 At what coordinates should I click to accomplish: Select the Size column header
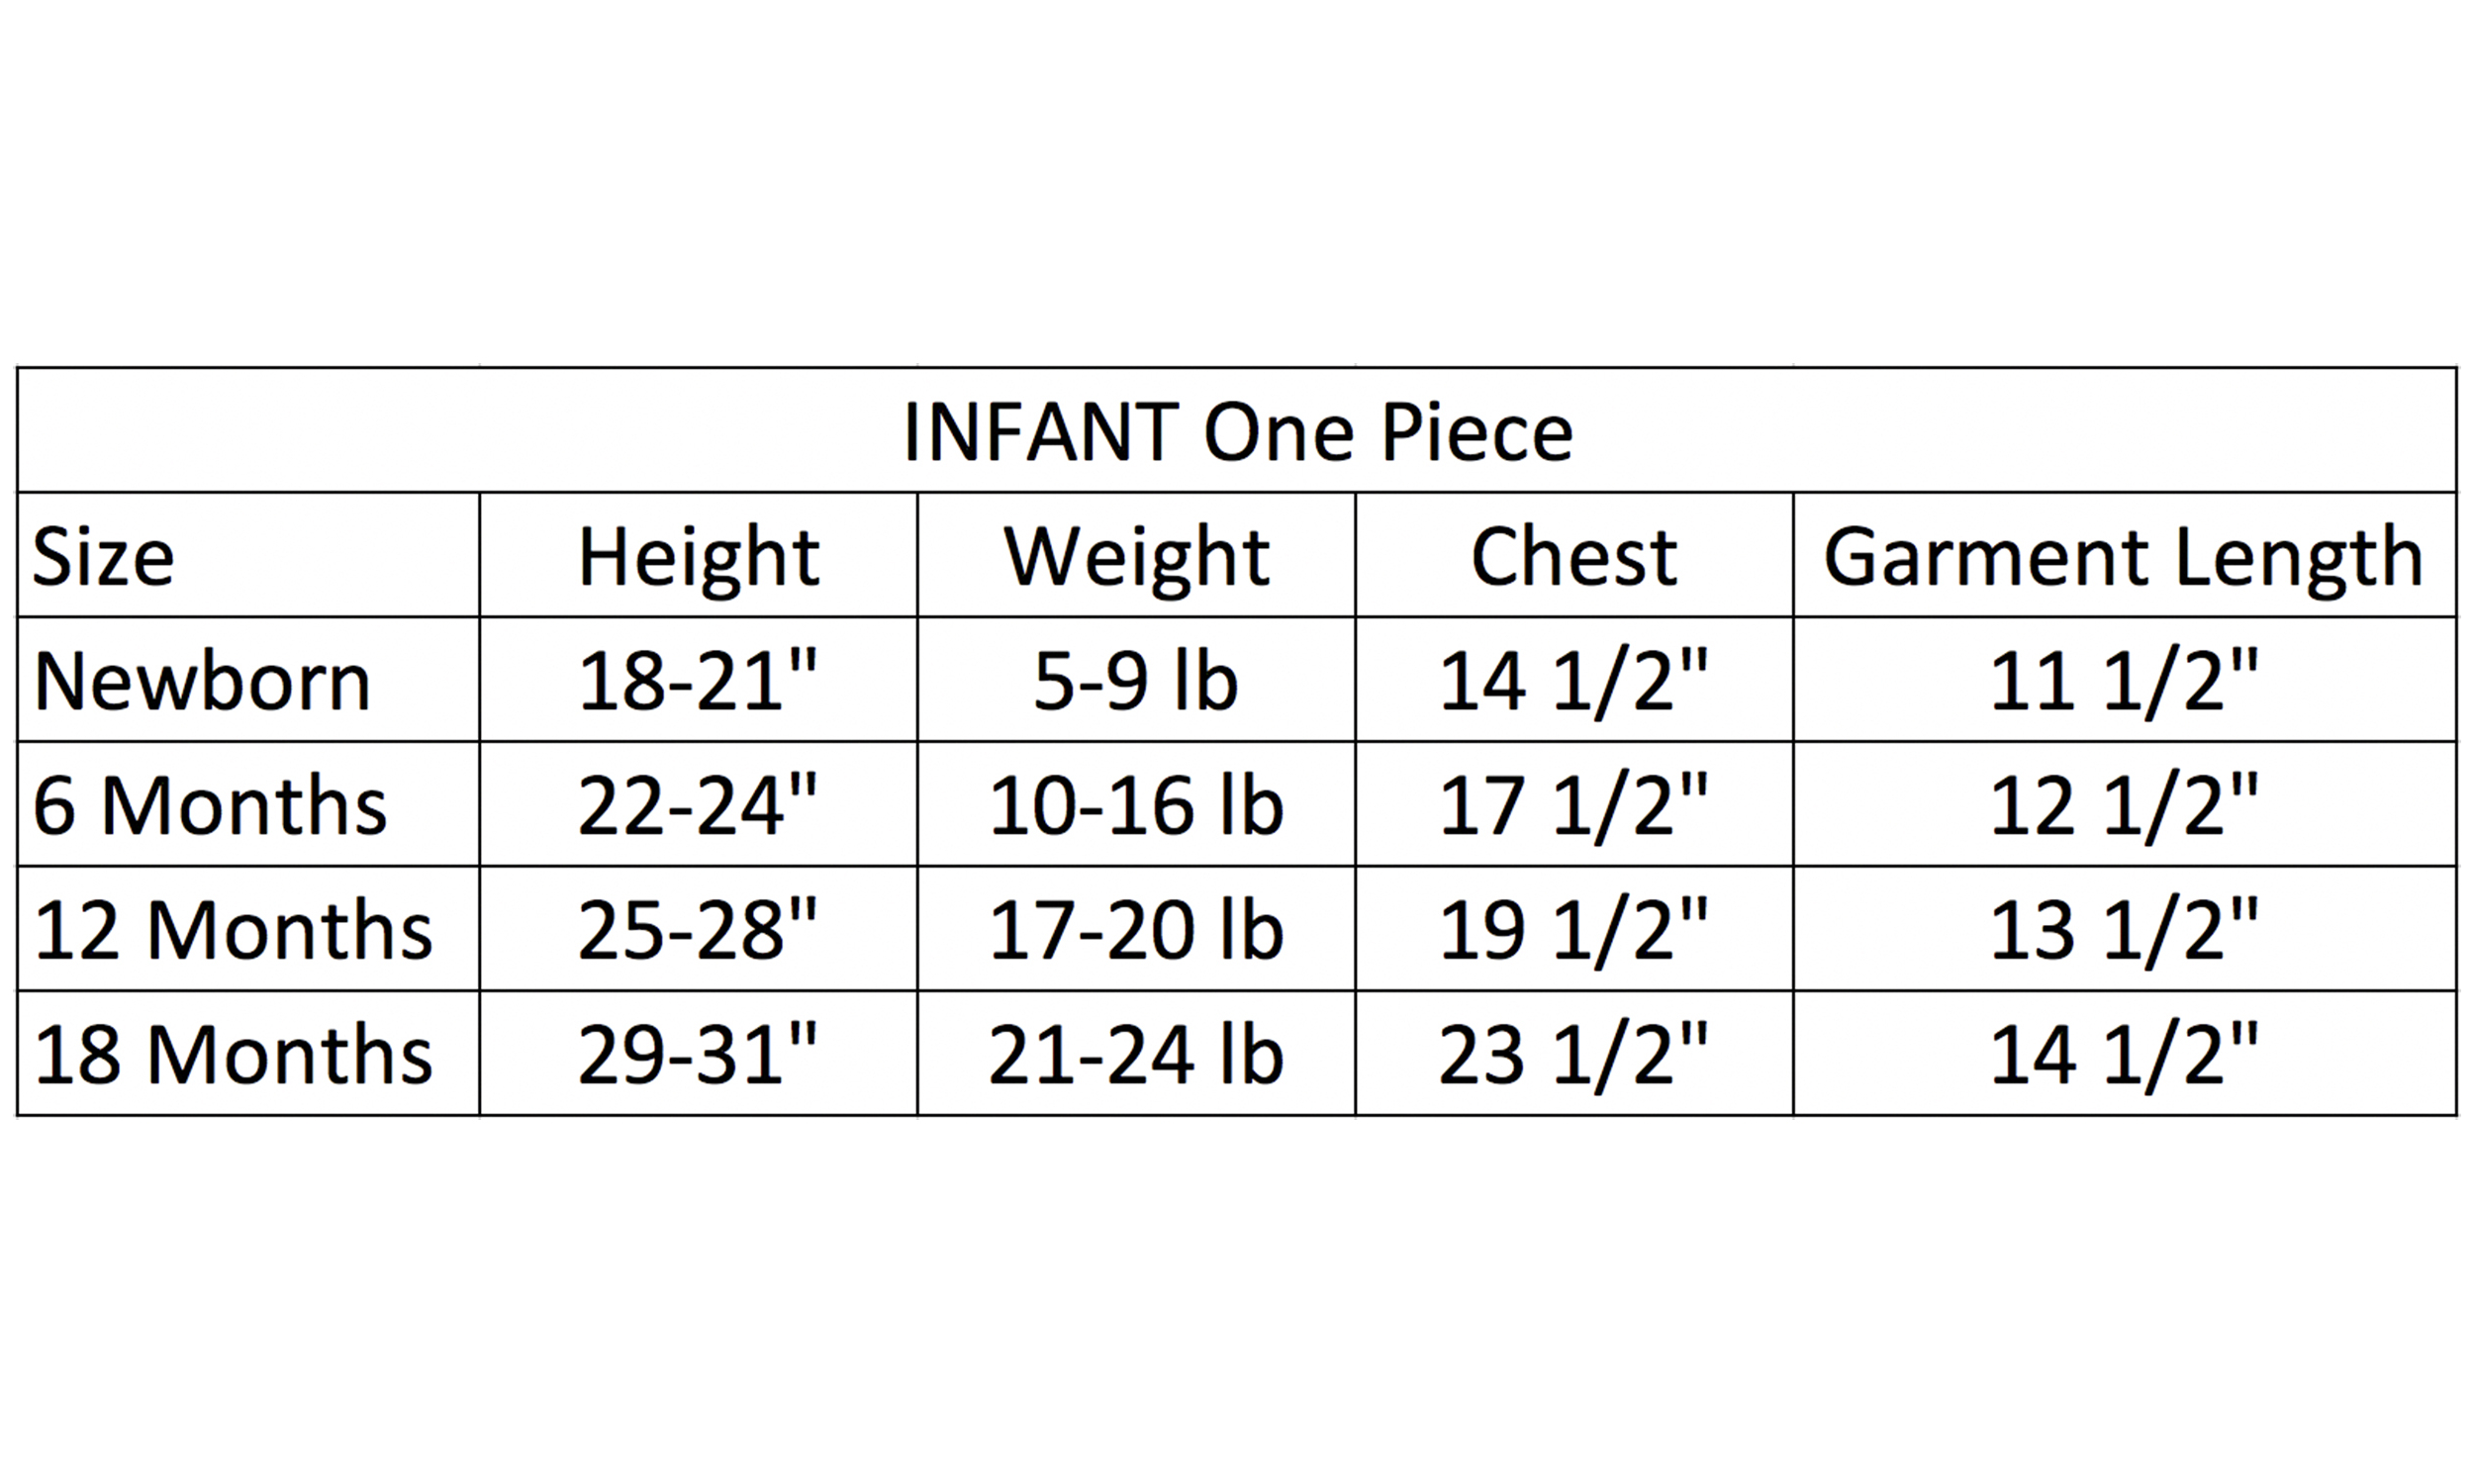(x=104, y=557)
